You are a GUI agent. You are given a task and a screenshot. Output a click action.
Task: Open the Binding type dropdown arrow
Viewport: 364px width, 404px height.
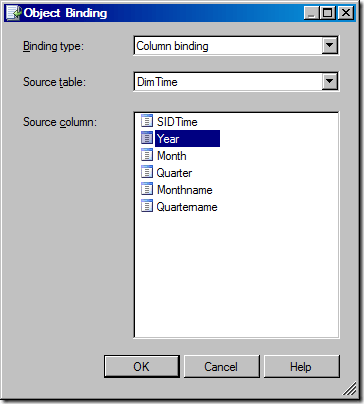330,45
